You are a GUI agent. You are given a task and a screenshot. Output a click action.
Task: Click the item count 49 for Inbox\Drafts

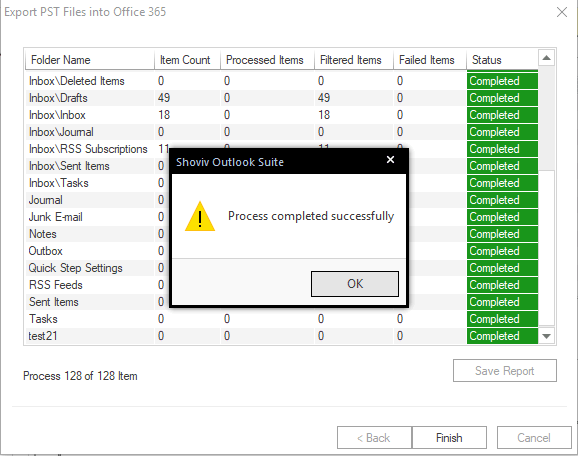click(164, 98)
